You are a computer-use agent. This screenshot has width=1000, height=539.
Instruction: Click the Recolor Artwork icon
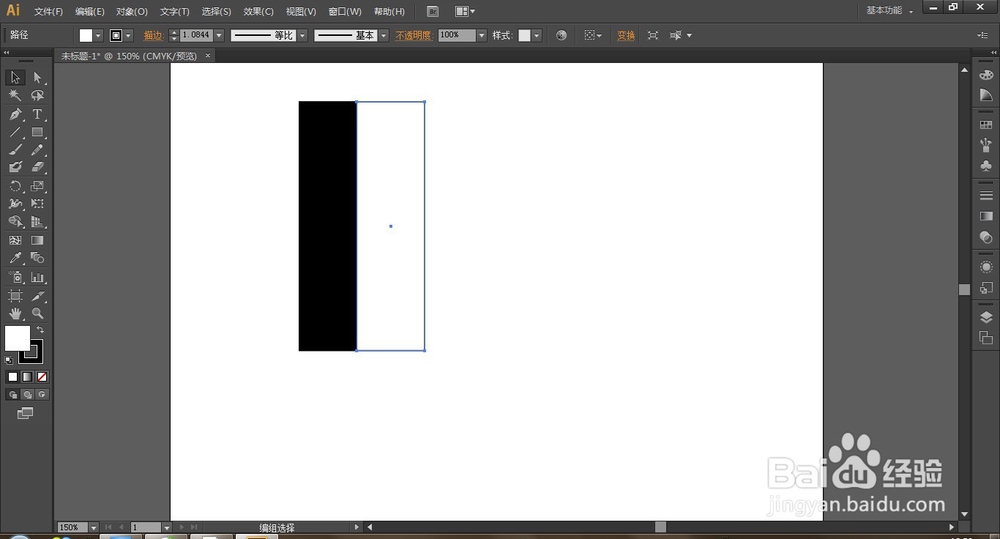[561, 36]
